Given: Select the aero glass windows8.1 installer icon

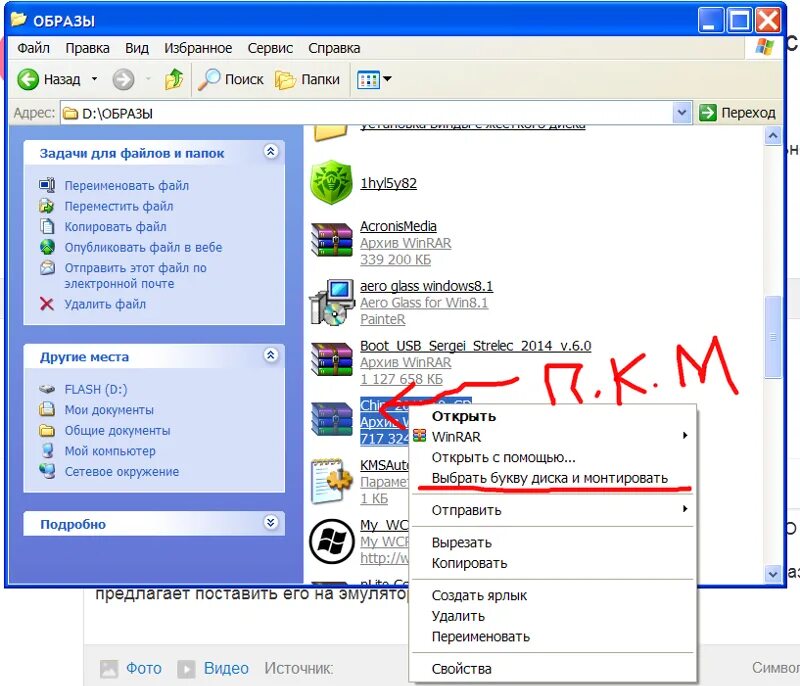Looking at the screenshot, I should (x=332, y=302).
